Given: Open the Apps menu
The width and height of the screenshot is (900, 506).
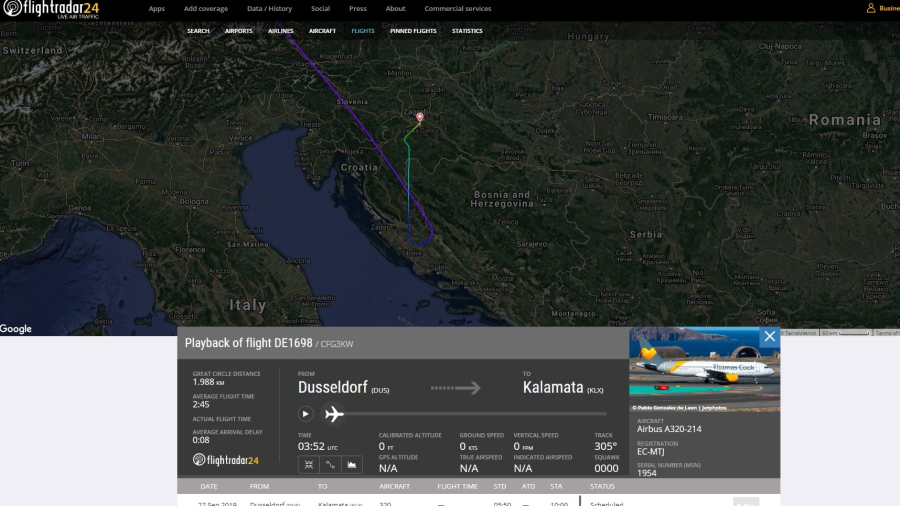Looking at the screenshot, I should click(156, 9).
